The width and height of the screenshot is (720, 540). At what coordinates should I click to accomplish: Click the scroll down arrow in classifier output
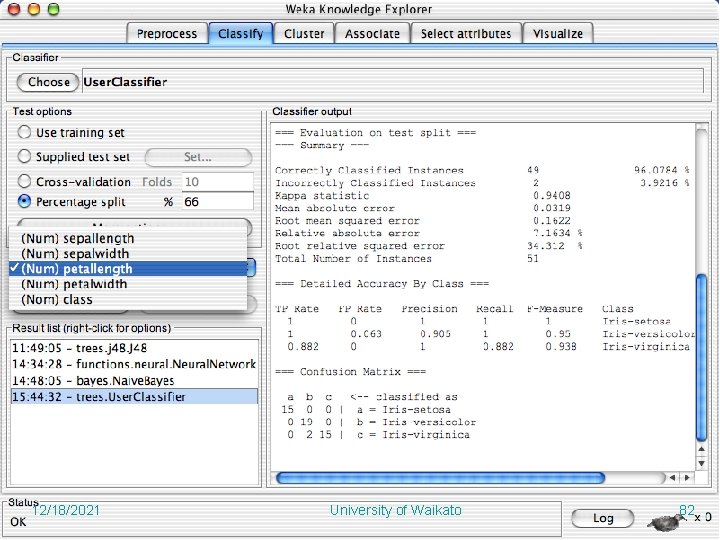702,463
